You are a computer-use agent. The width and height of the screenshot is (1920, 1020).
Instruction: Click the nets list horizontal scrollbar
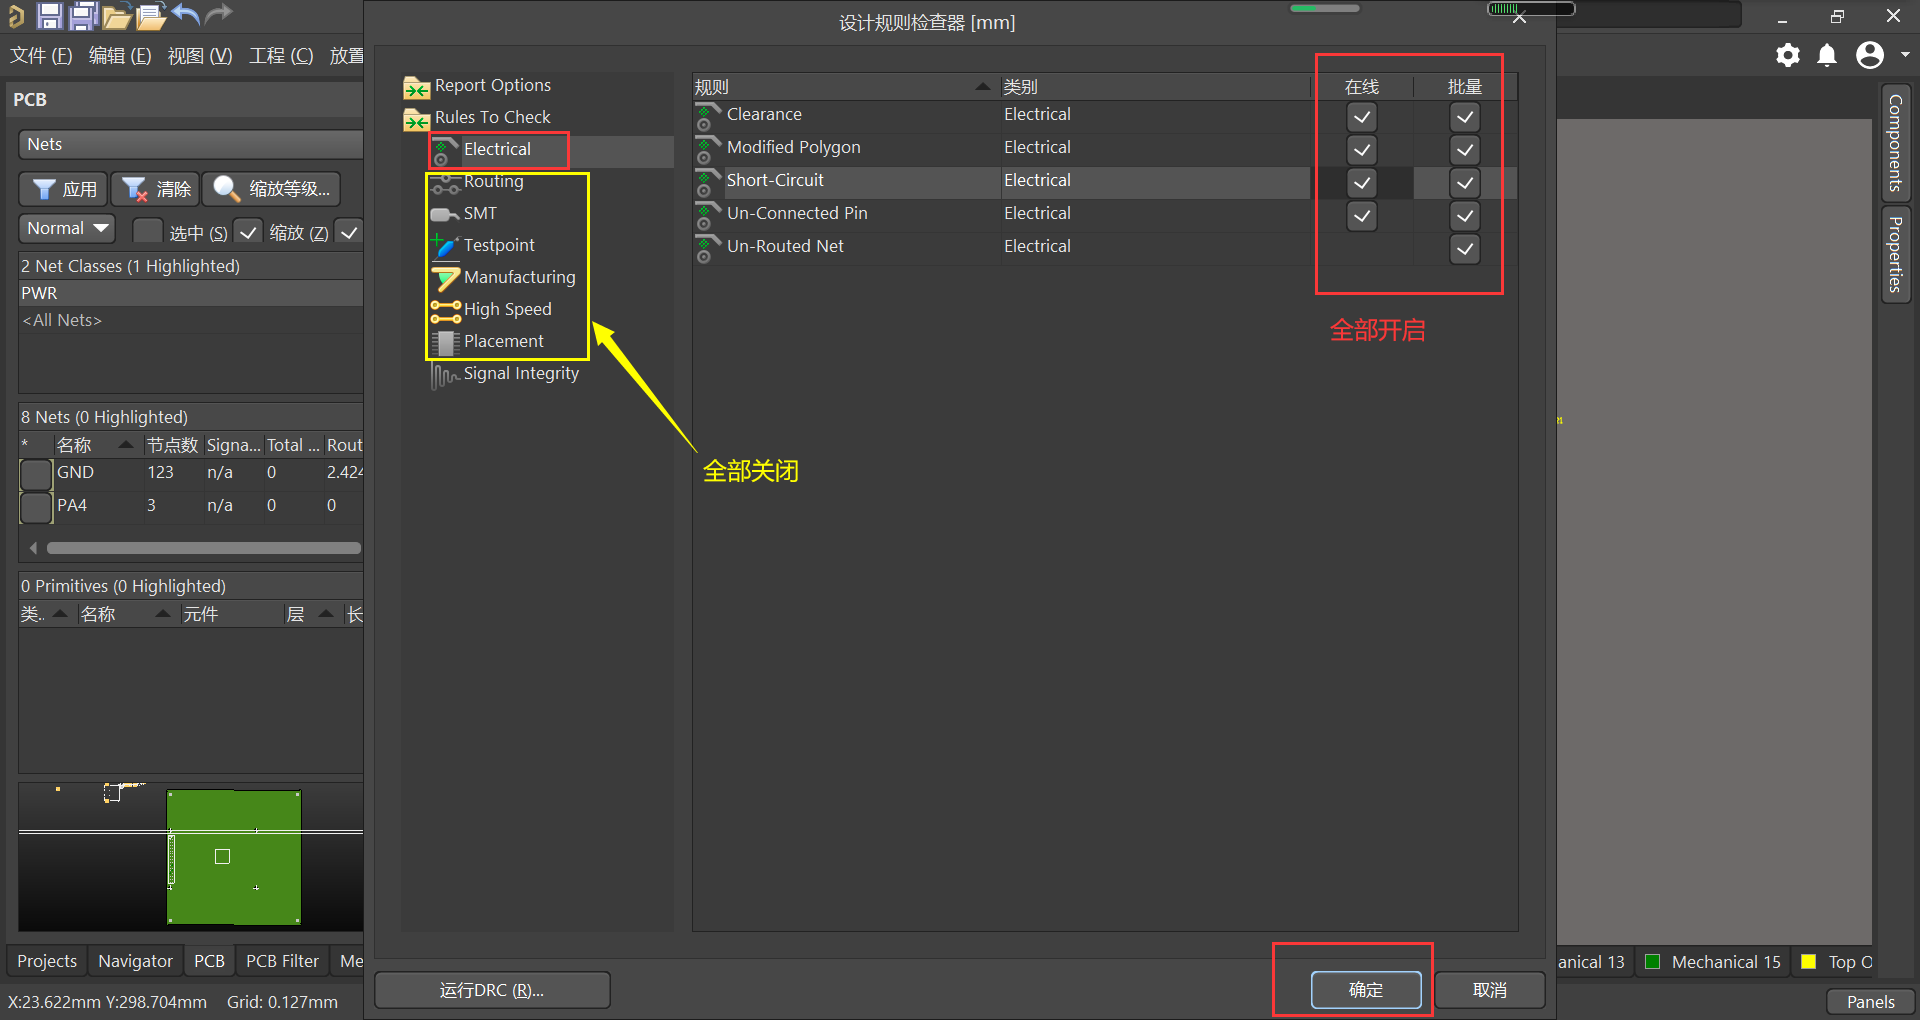(x=203, y=548)
